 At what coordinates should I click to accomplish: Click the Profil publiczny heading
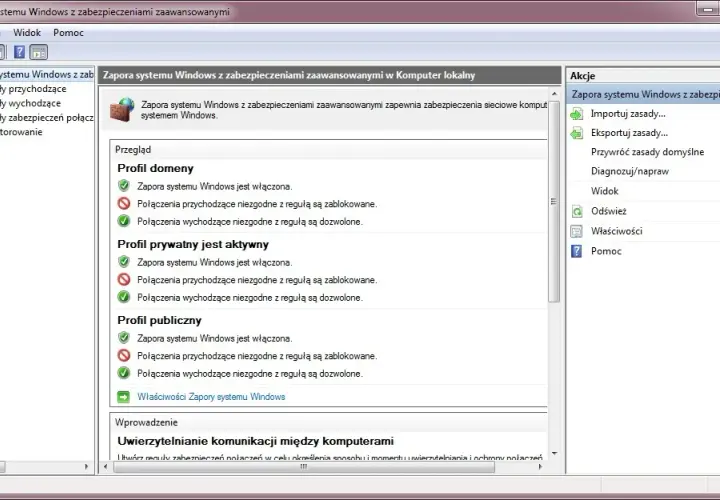[159, 320]
